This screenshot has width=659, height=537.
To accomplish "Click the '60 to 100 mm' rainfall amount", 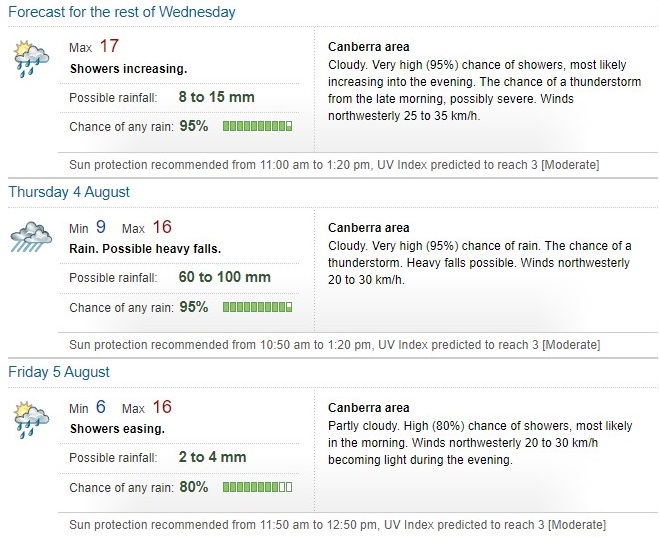I will point(230,277).
